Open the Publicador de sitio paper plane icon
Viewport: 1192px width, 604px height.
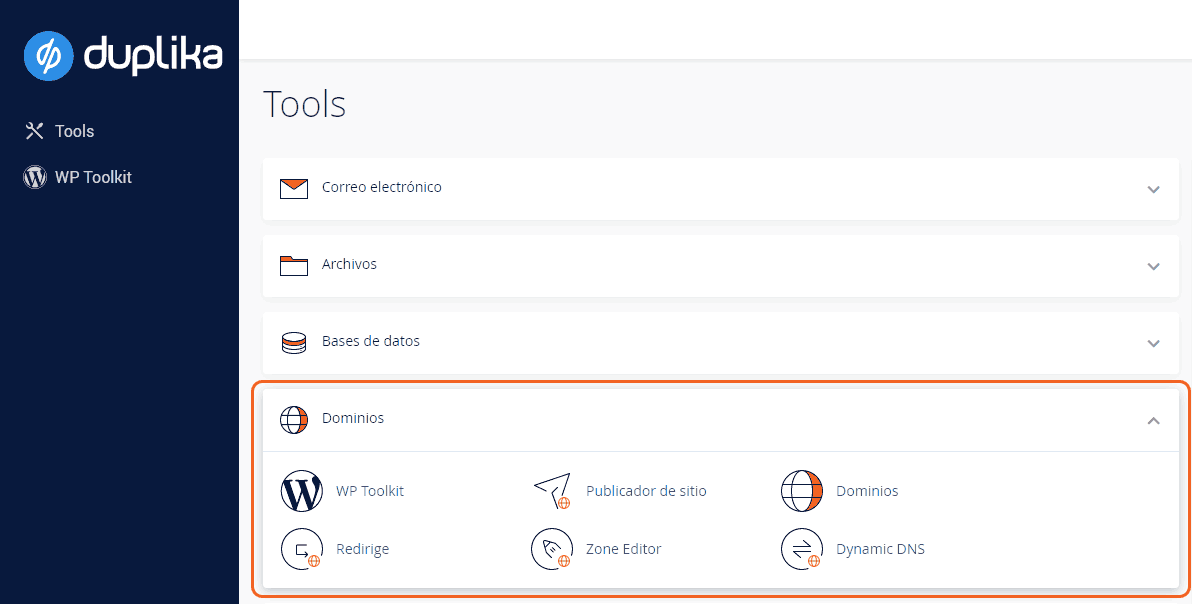pos(551,491)
